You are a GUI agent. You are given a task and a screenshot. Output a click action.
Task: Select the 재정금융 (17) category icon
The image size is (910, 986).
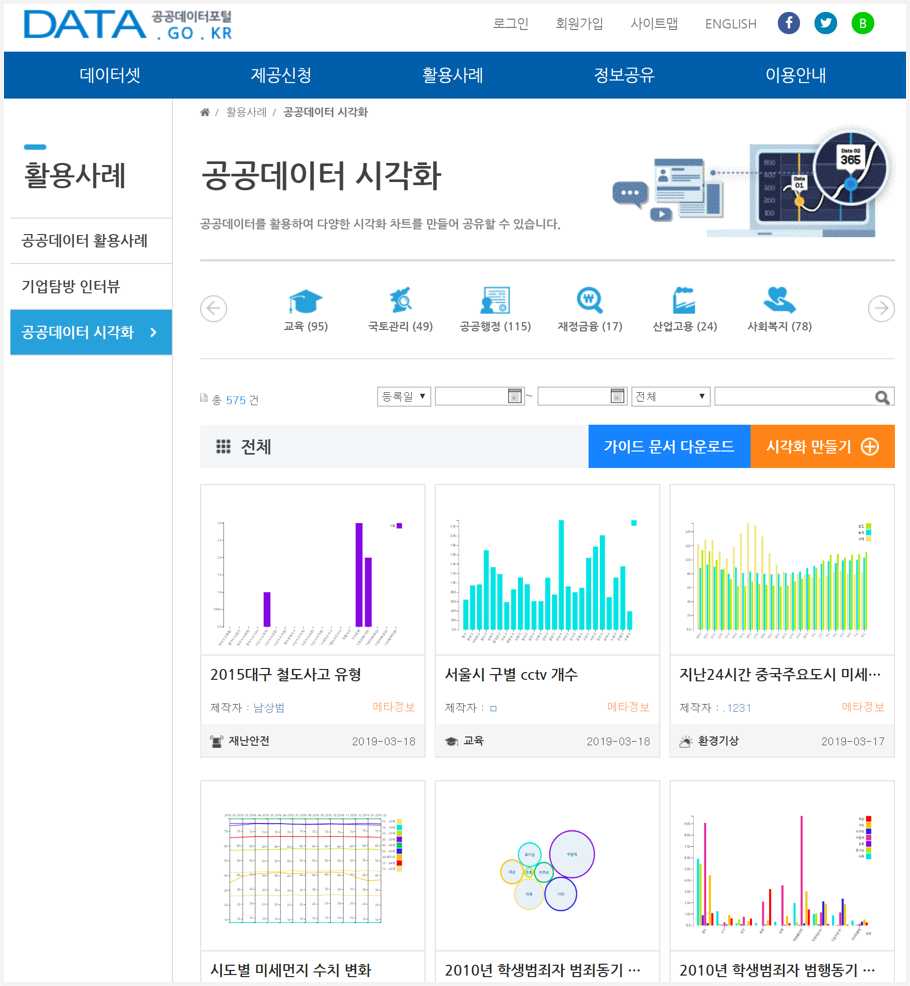[590, 301]
